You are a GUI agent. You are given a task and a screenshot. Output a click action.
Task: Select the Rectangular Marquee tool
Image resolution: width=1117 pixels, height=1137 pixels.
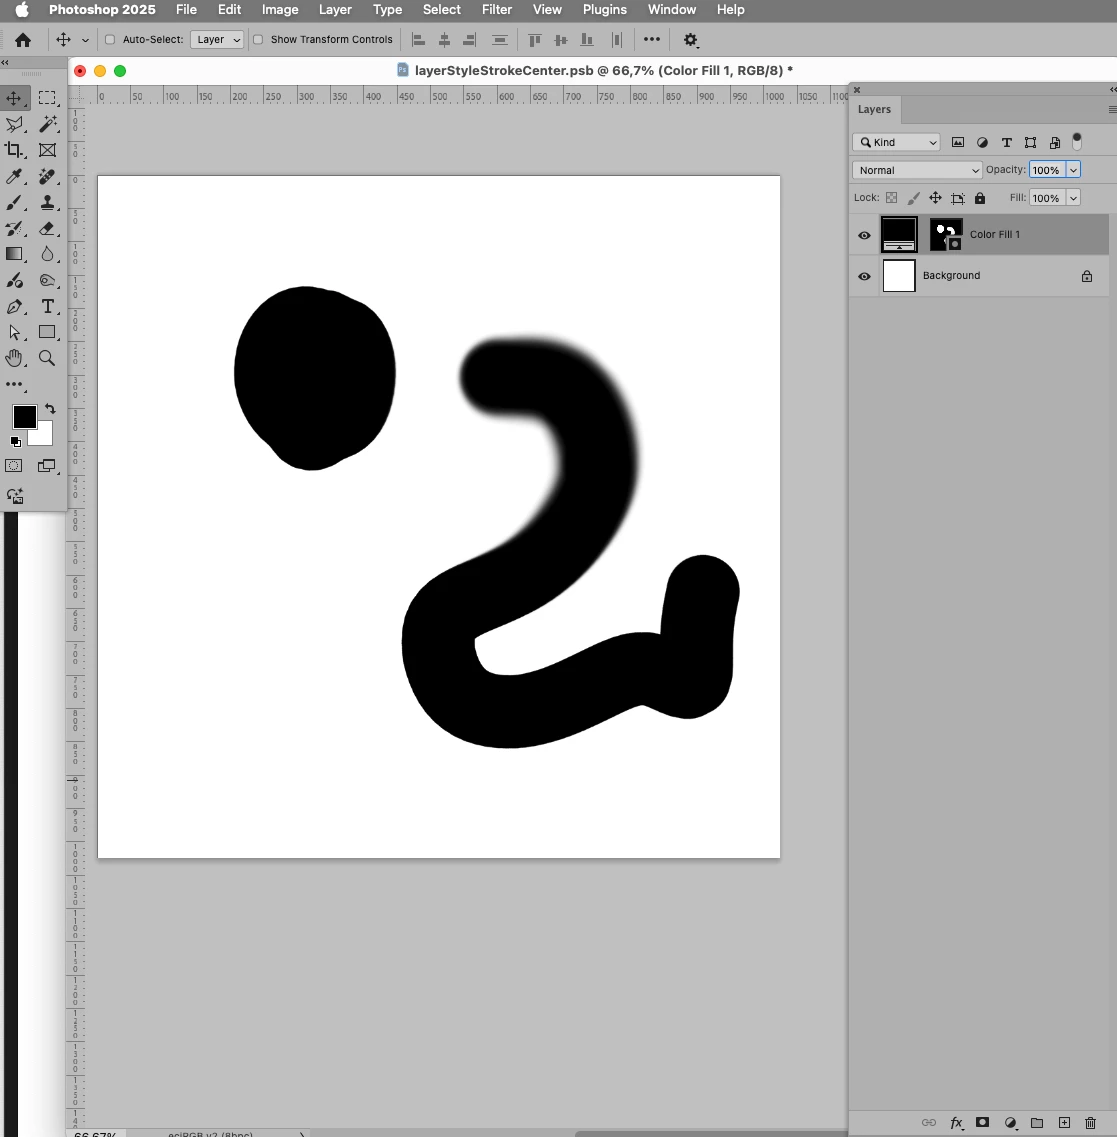[47, 98]
